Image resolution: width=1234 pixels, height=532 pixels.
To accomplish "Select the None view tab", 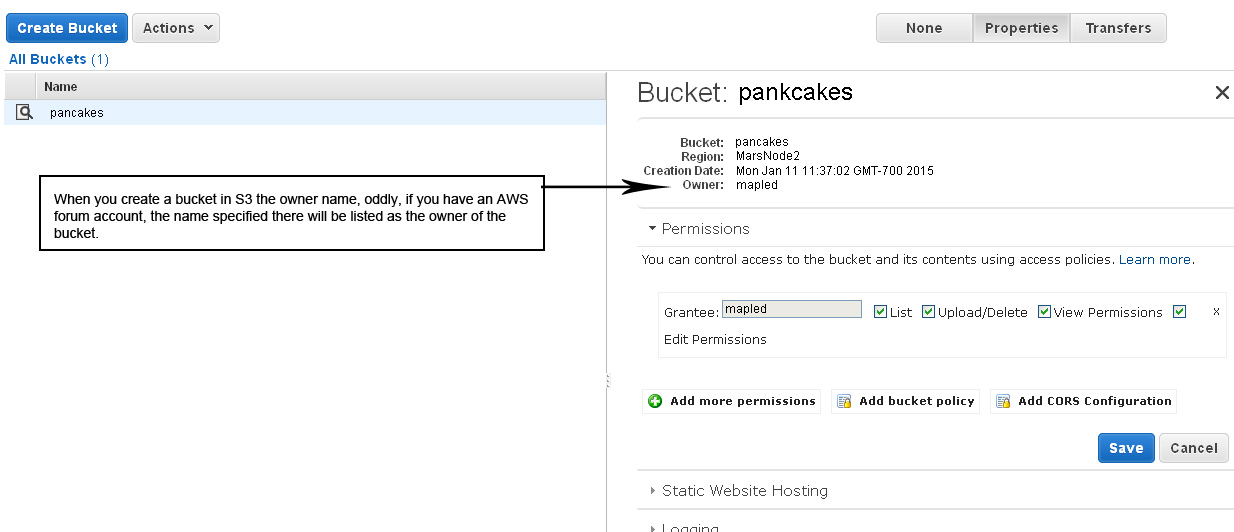I will click(924, 28).
